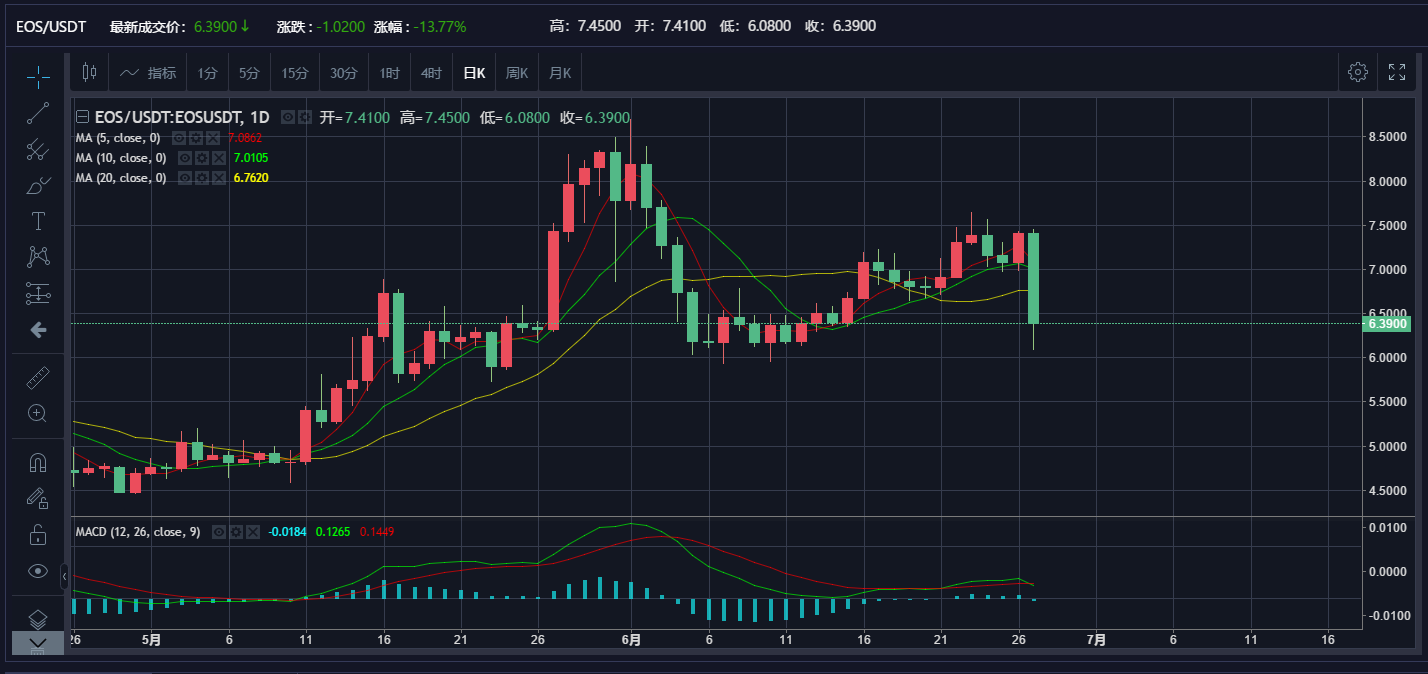Select the text annotation tool
Image resolution: width=1428 pixels, height=674 pixels.
coord(38,221)
